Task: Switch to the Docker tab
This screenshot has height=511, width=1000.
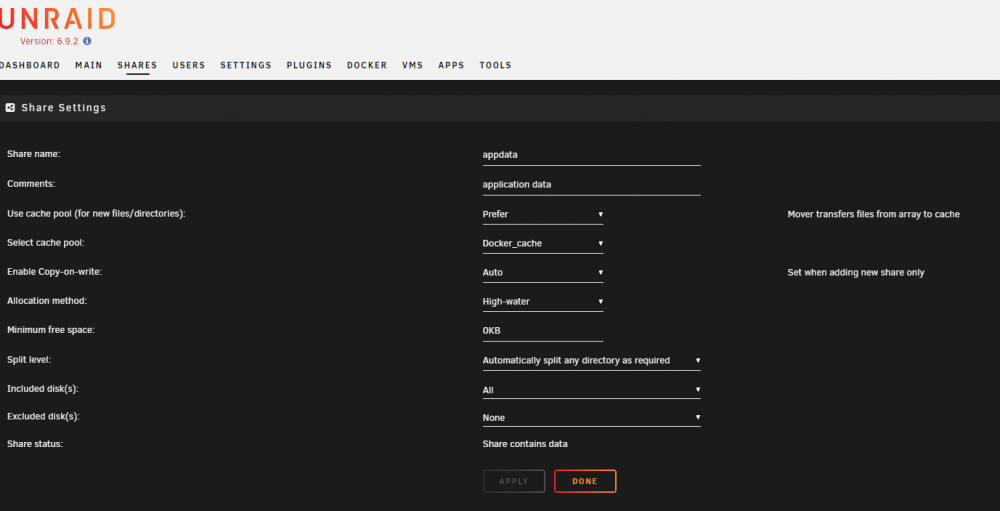Action: coord(367,65)
